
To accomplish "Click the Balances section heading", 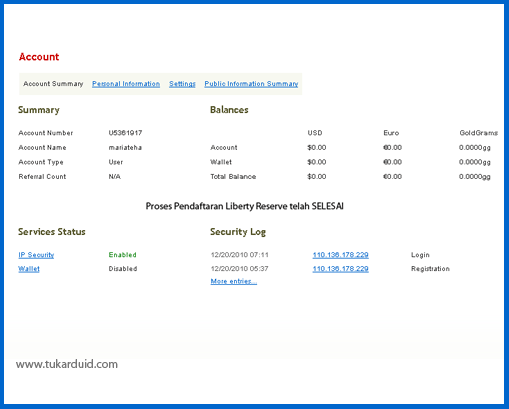I will pos(229,110).
